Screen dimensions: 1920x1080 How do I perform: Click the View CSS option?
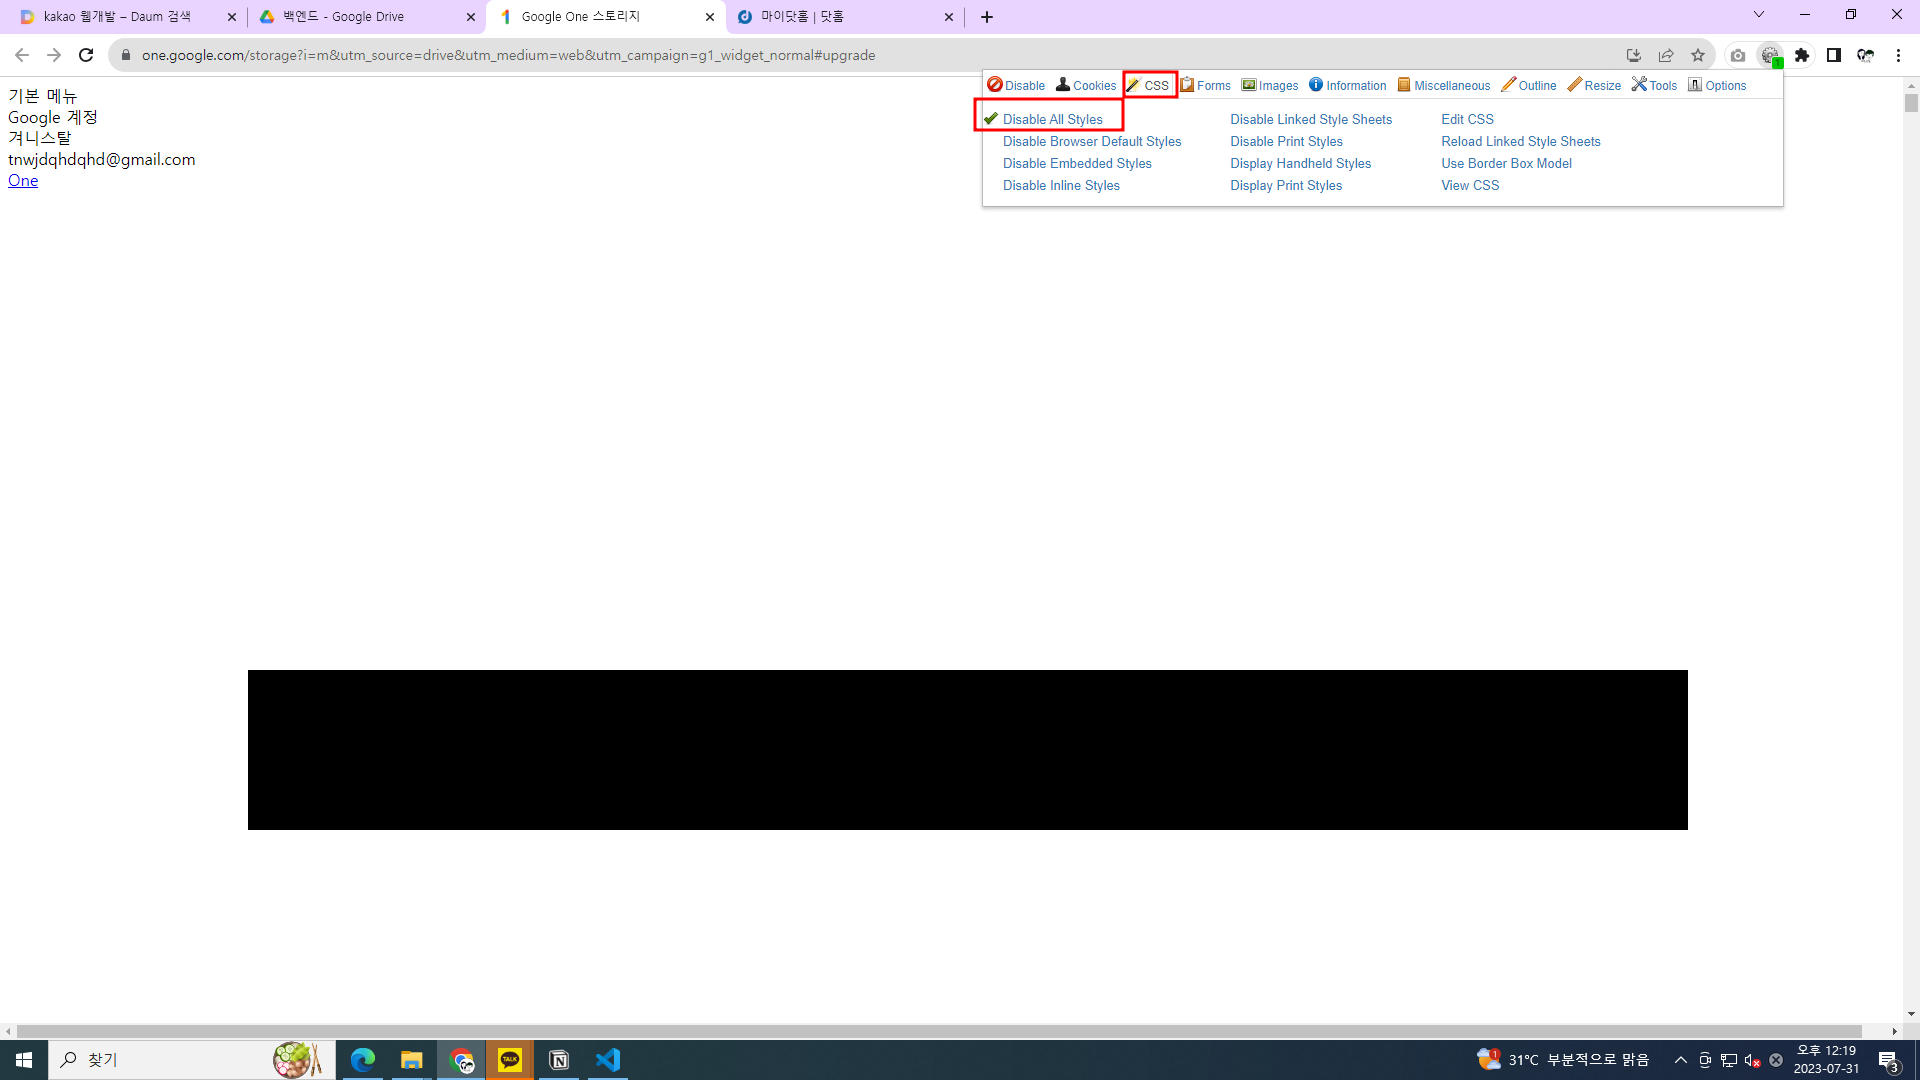pos(1470,186)
